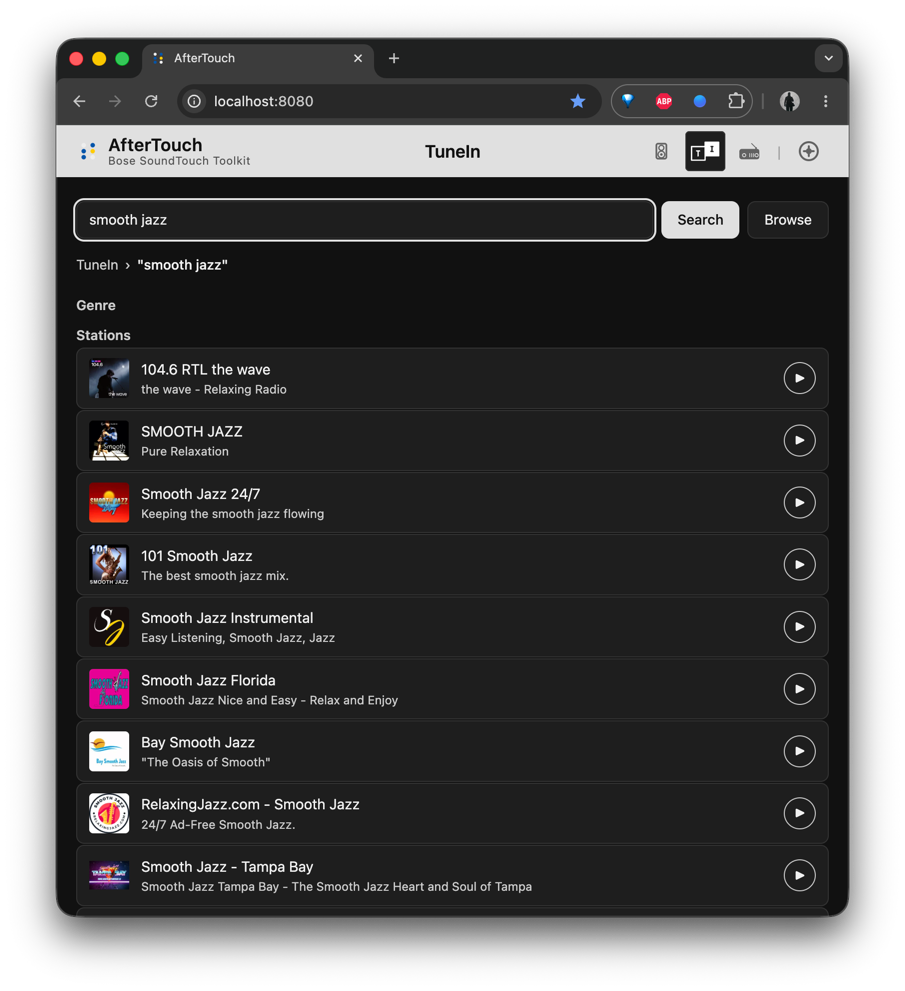Select "Smooth Jazz - Tampa Bay" title

[x=227, y=867]
